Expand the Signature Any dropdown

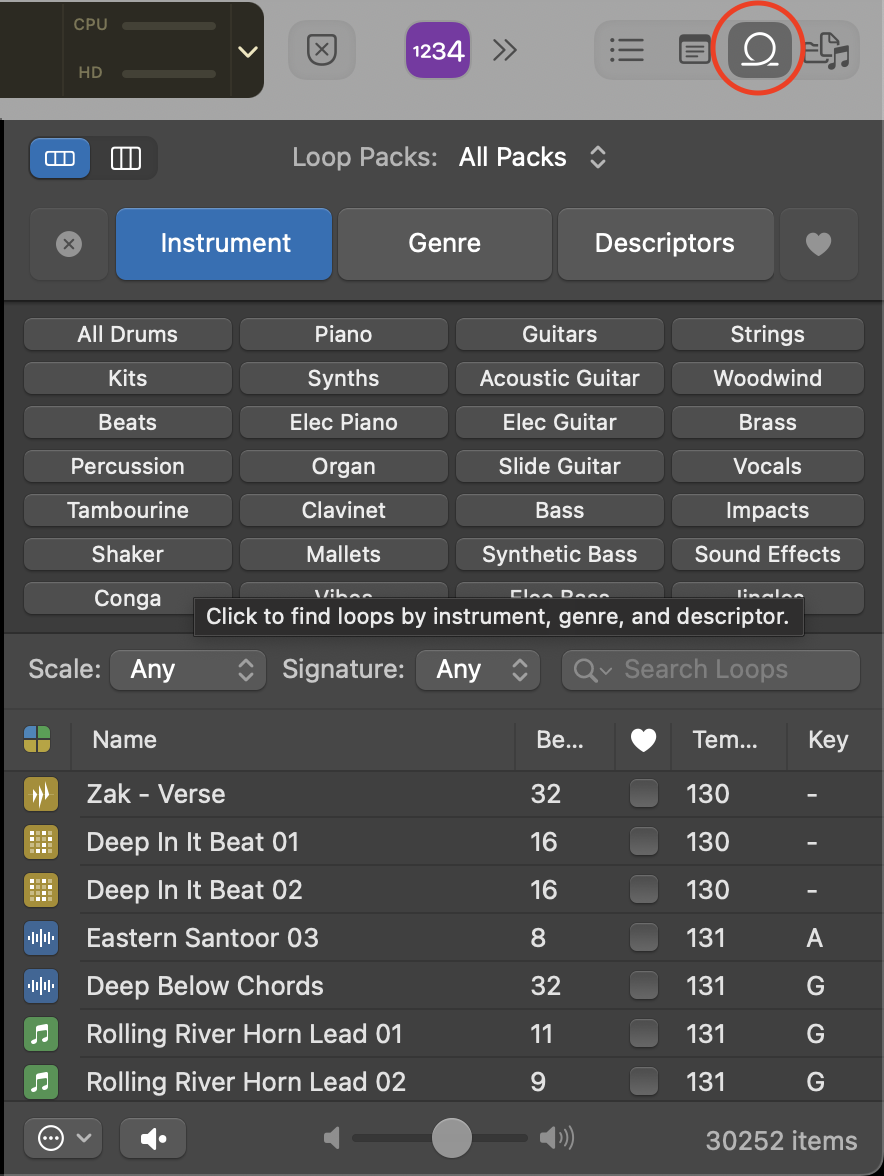[478, 670]
